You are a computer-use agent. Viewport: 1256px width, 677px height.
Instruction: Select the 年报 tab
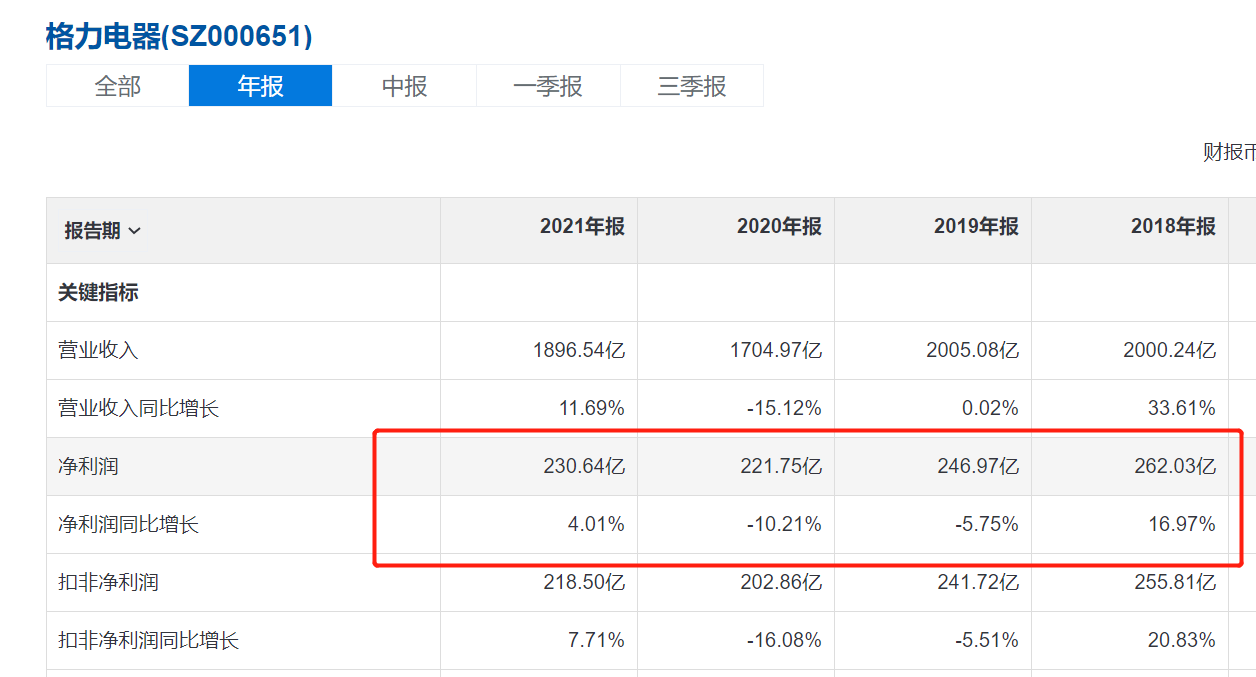coord(260,86)
